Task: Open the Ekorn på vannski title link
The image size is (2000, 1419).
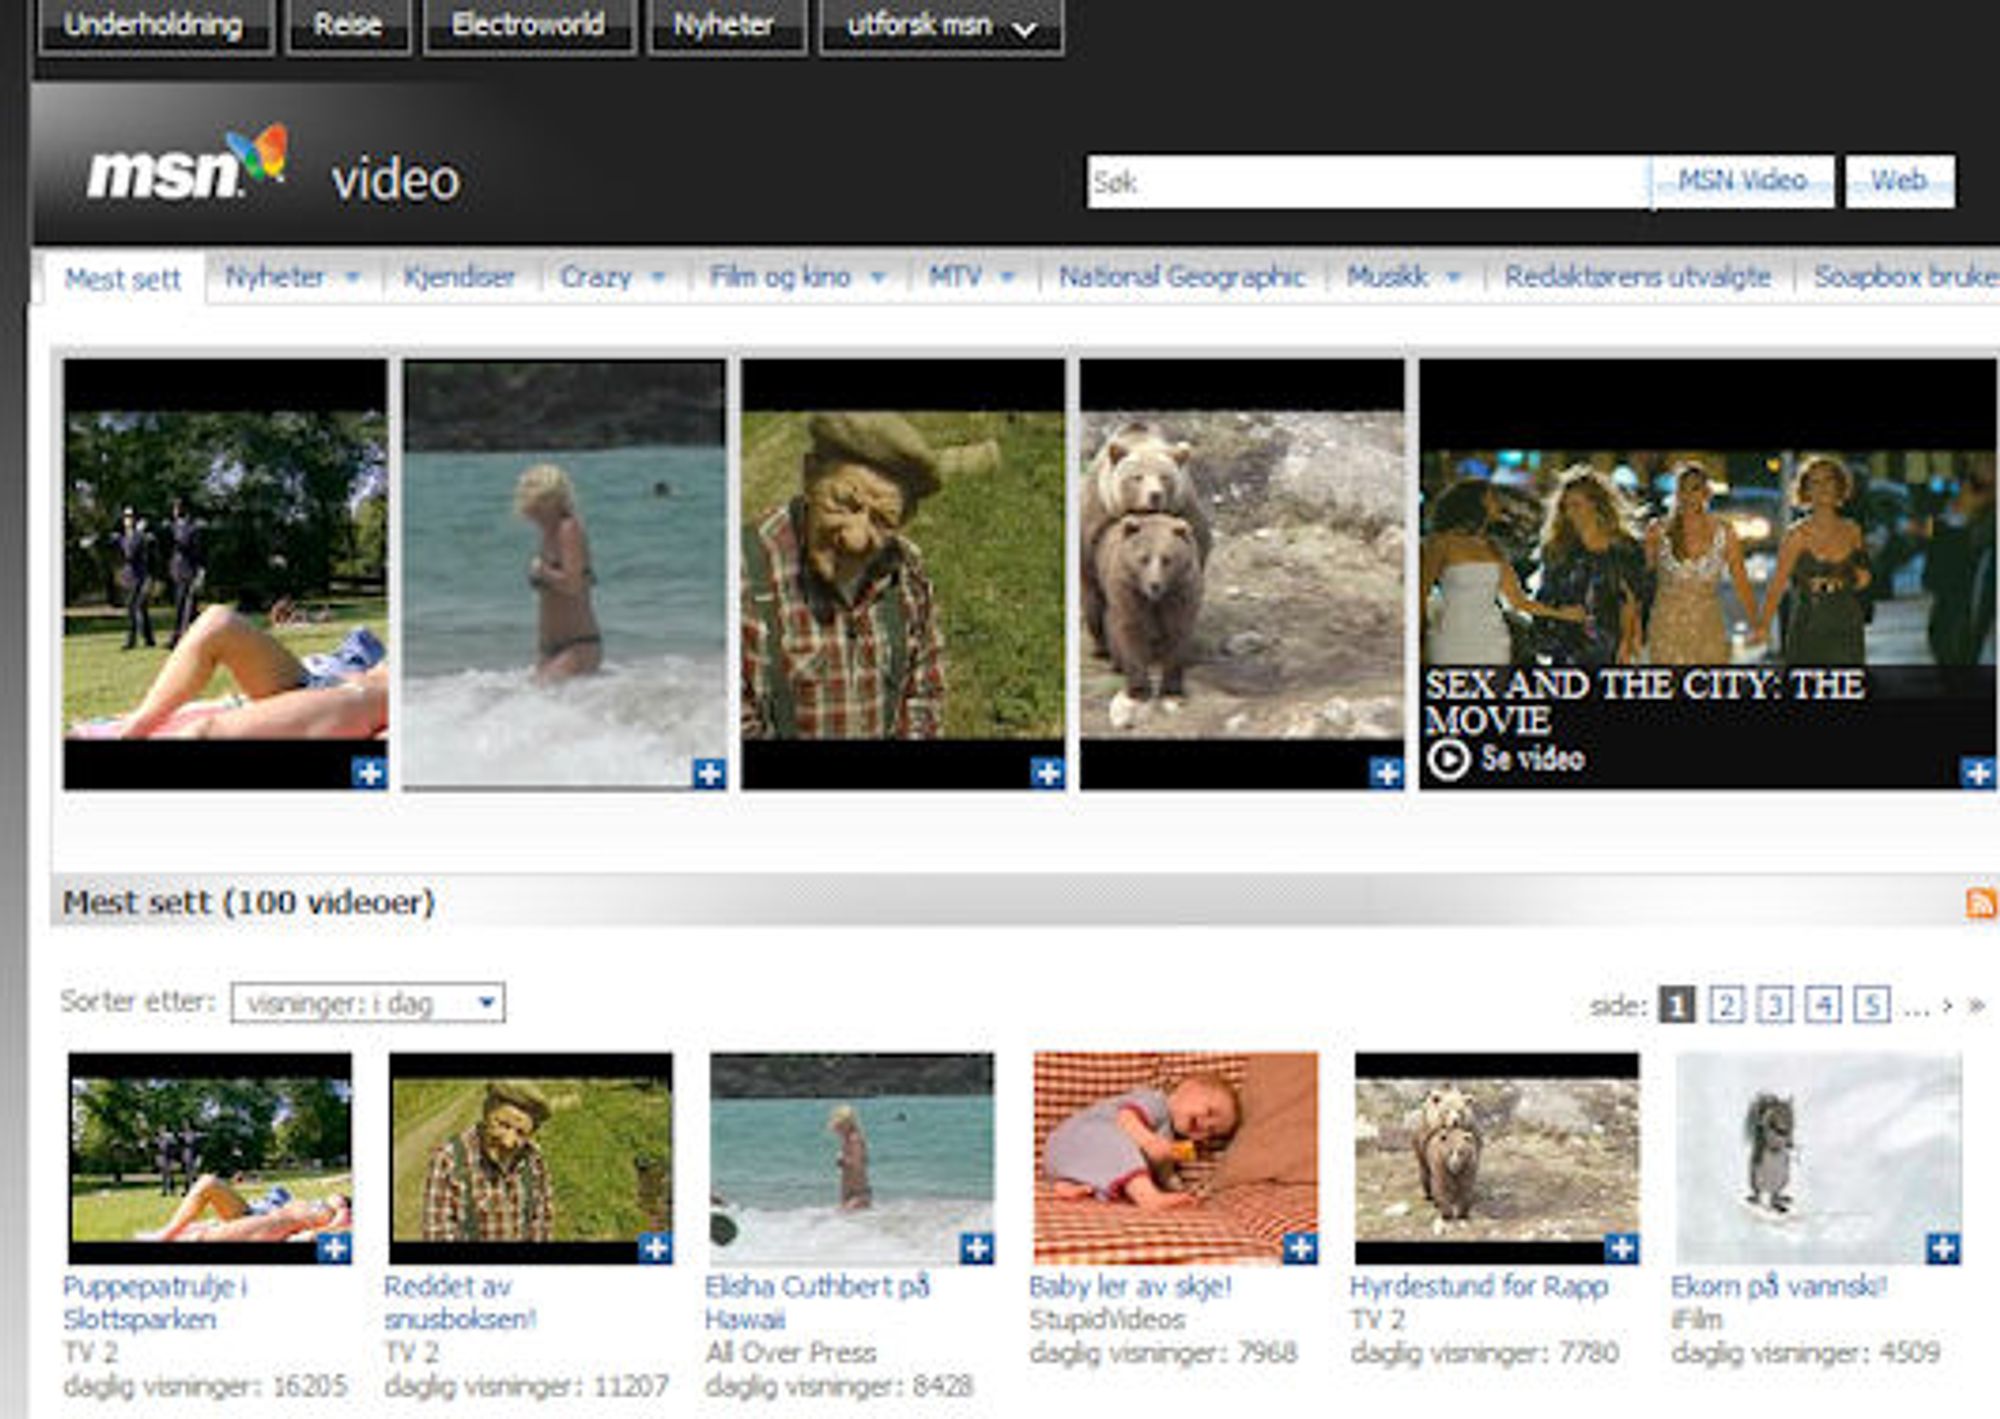Action: pos(1779,1286)
